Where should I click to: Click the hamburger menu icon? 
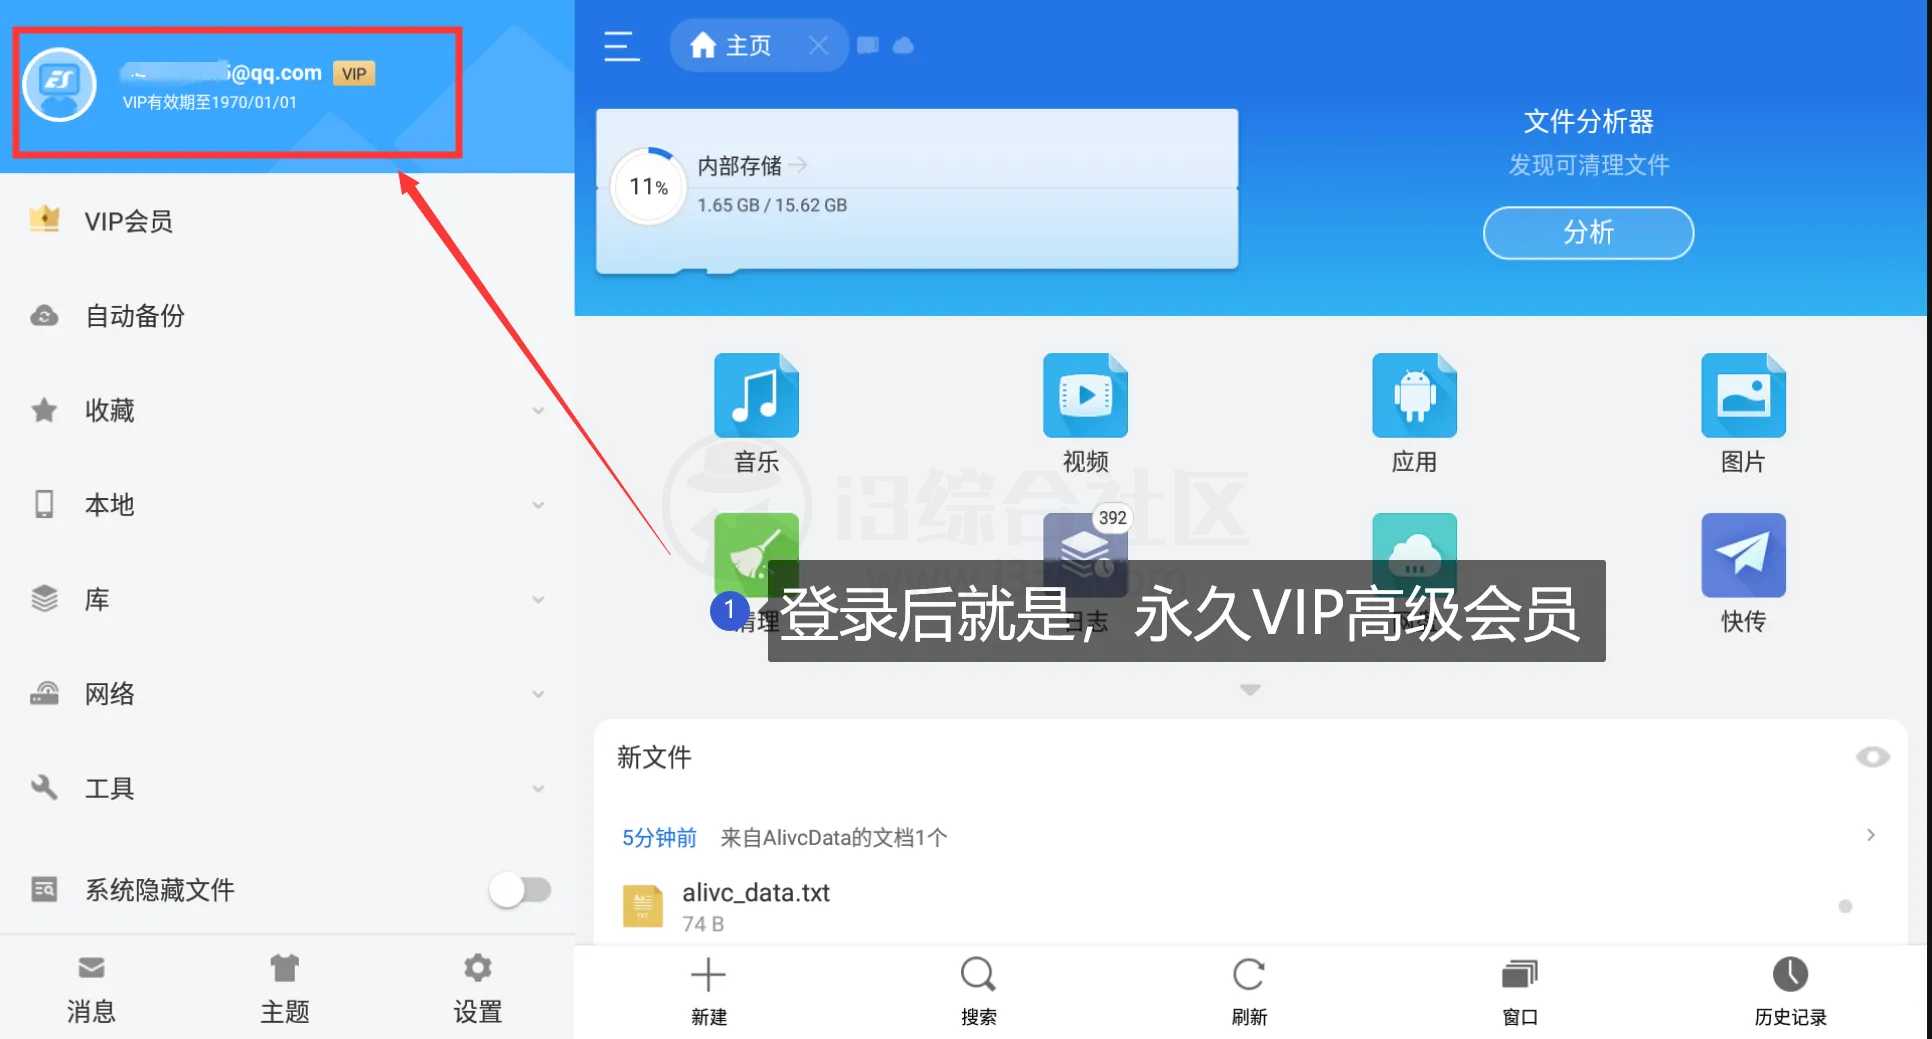621,46
